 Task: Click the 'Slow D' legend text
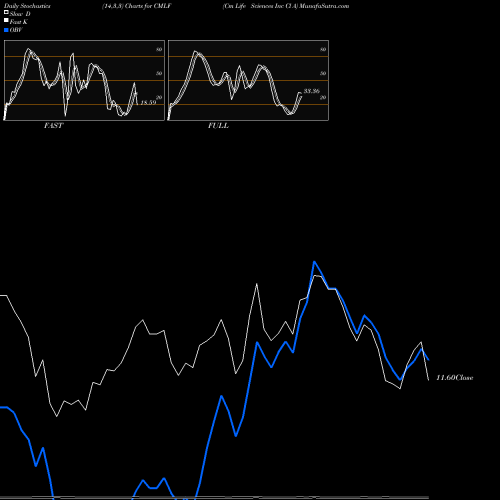pos(20,14)
